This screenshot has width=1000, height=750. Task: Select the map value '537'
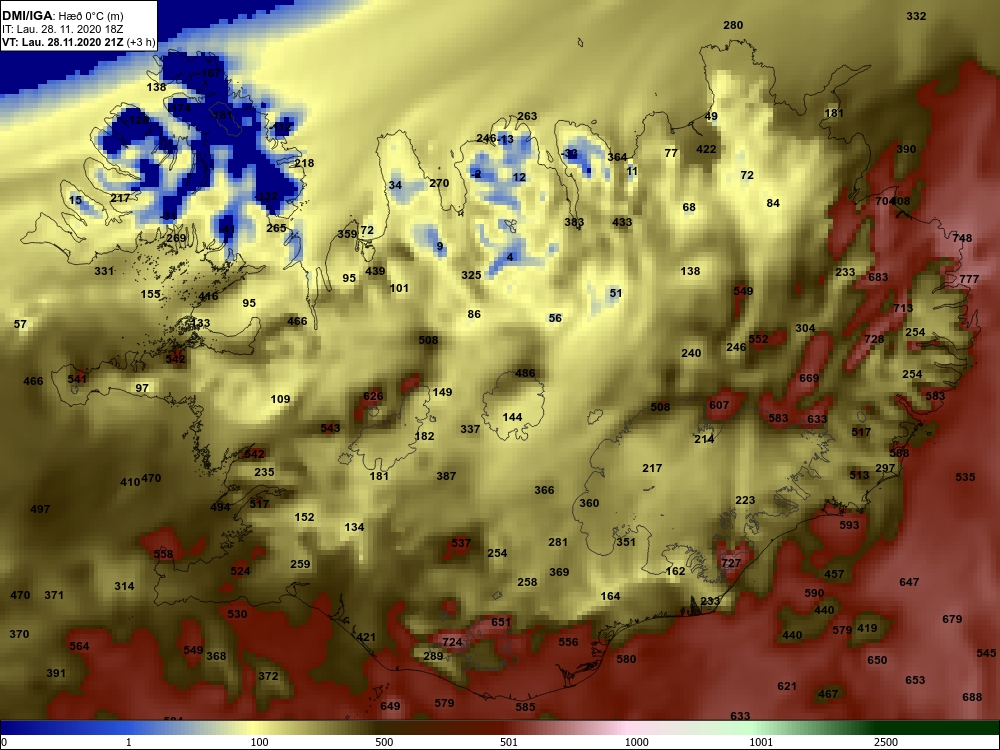coord(460,543)
